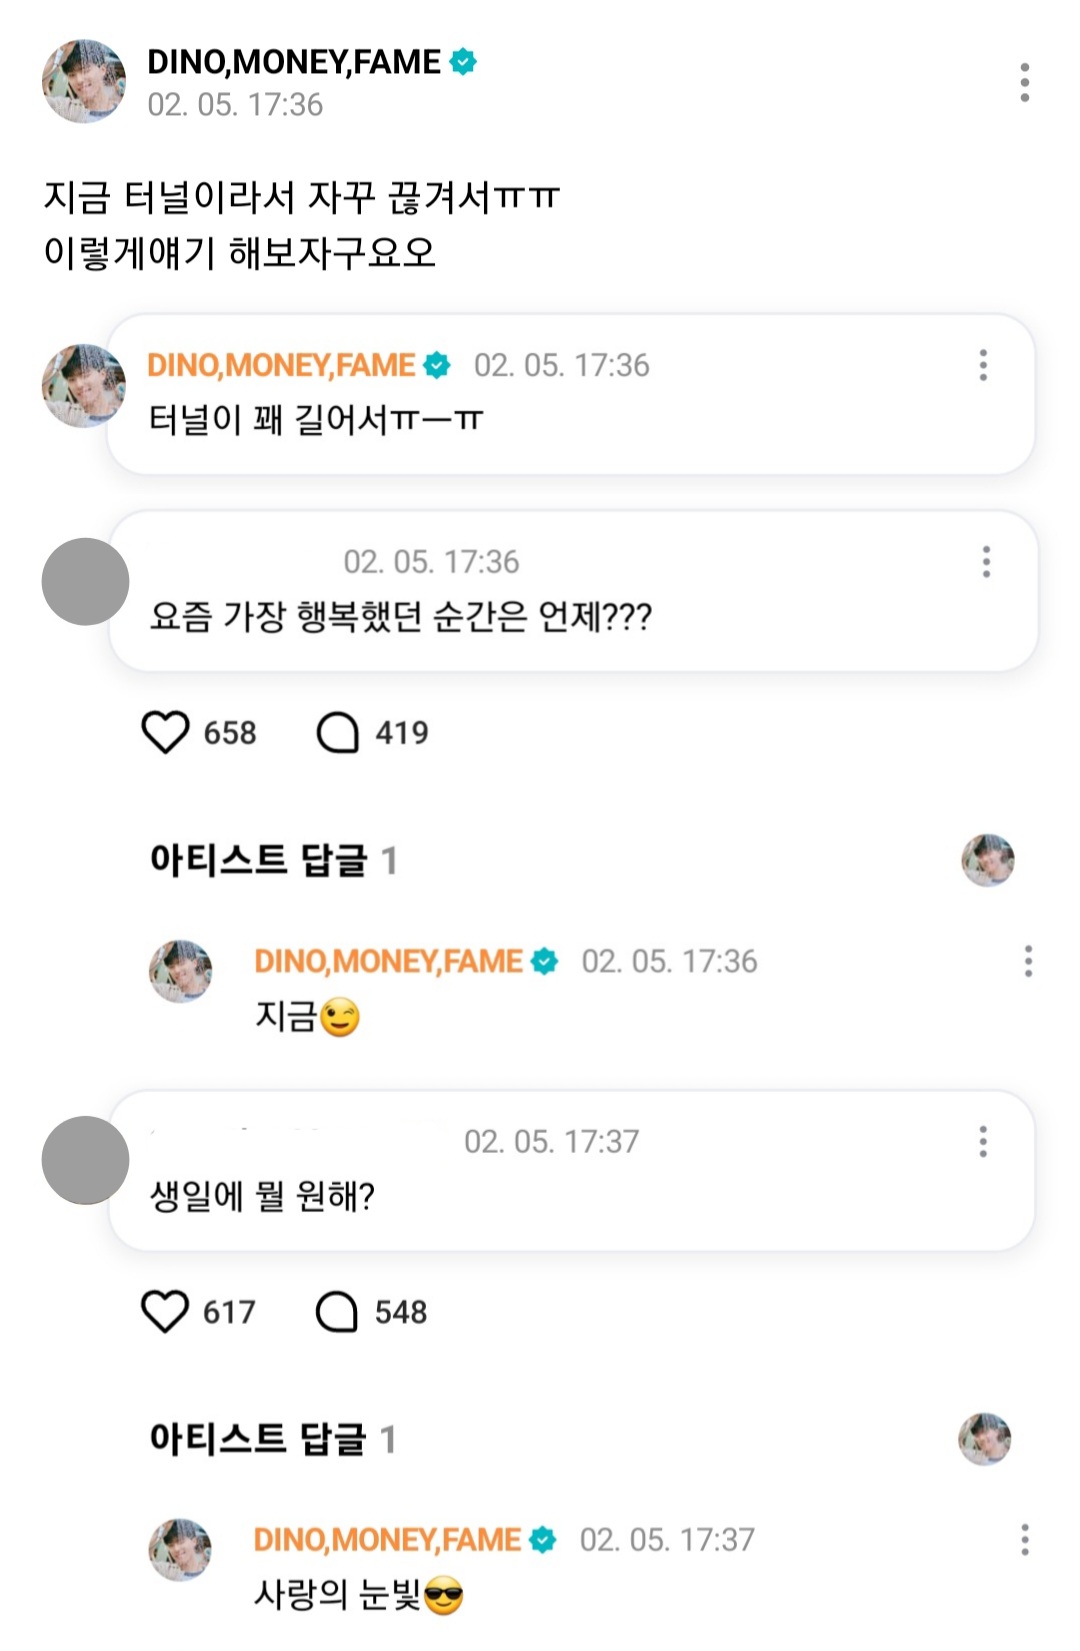Tap gray avatar of '요즘 가장 행복했던' commenter
Image resolution: width=1080 pixels, height=1651 pixels.
click(x=85, y=582)
